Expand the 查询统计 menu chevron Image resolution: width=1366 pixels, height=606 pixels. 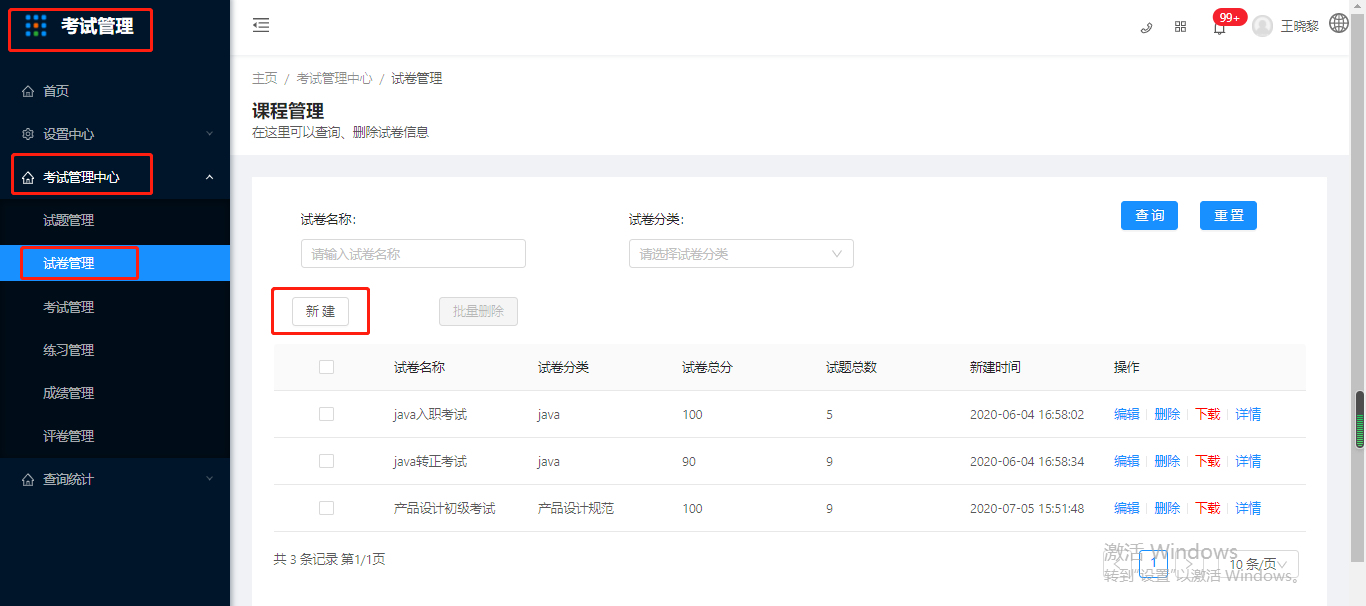(209, 479)
